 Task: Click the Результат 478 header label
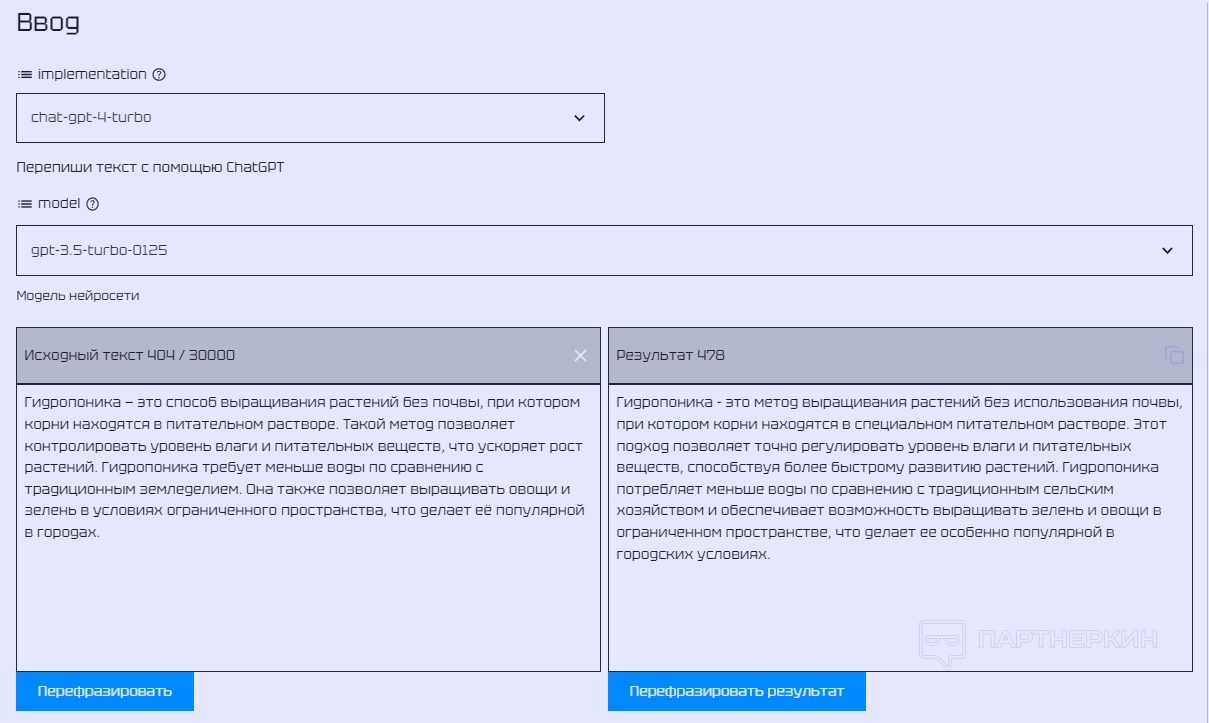pyautogui.click(x=671, y=355)
